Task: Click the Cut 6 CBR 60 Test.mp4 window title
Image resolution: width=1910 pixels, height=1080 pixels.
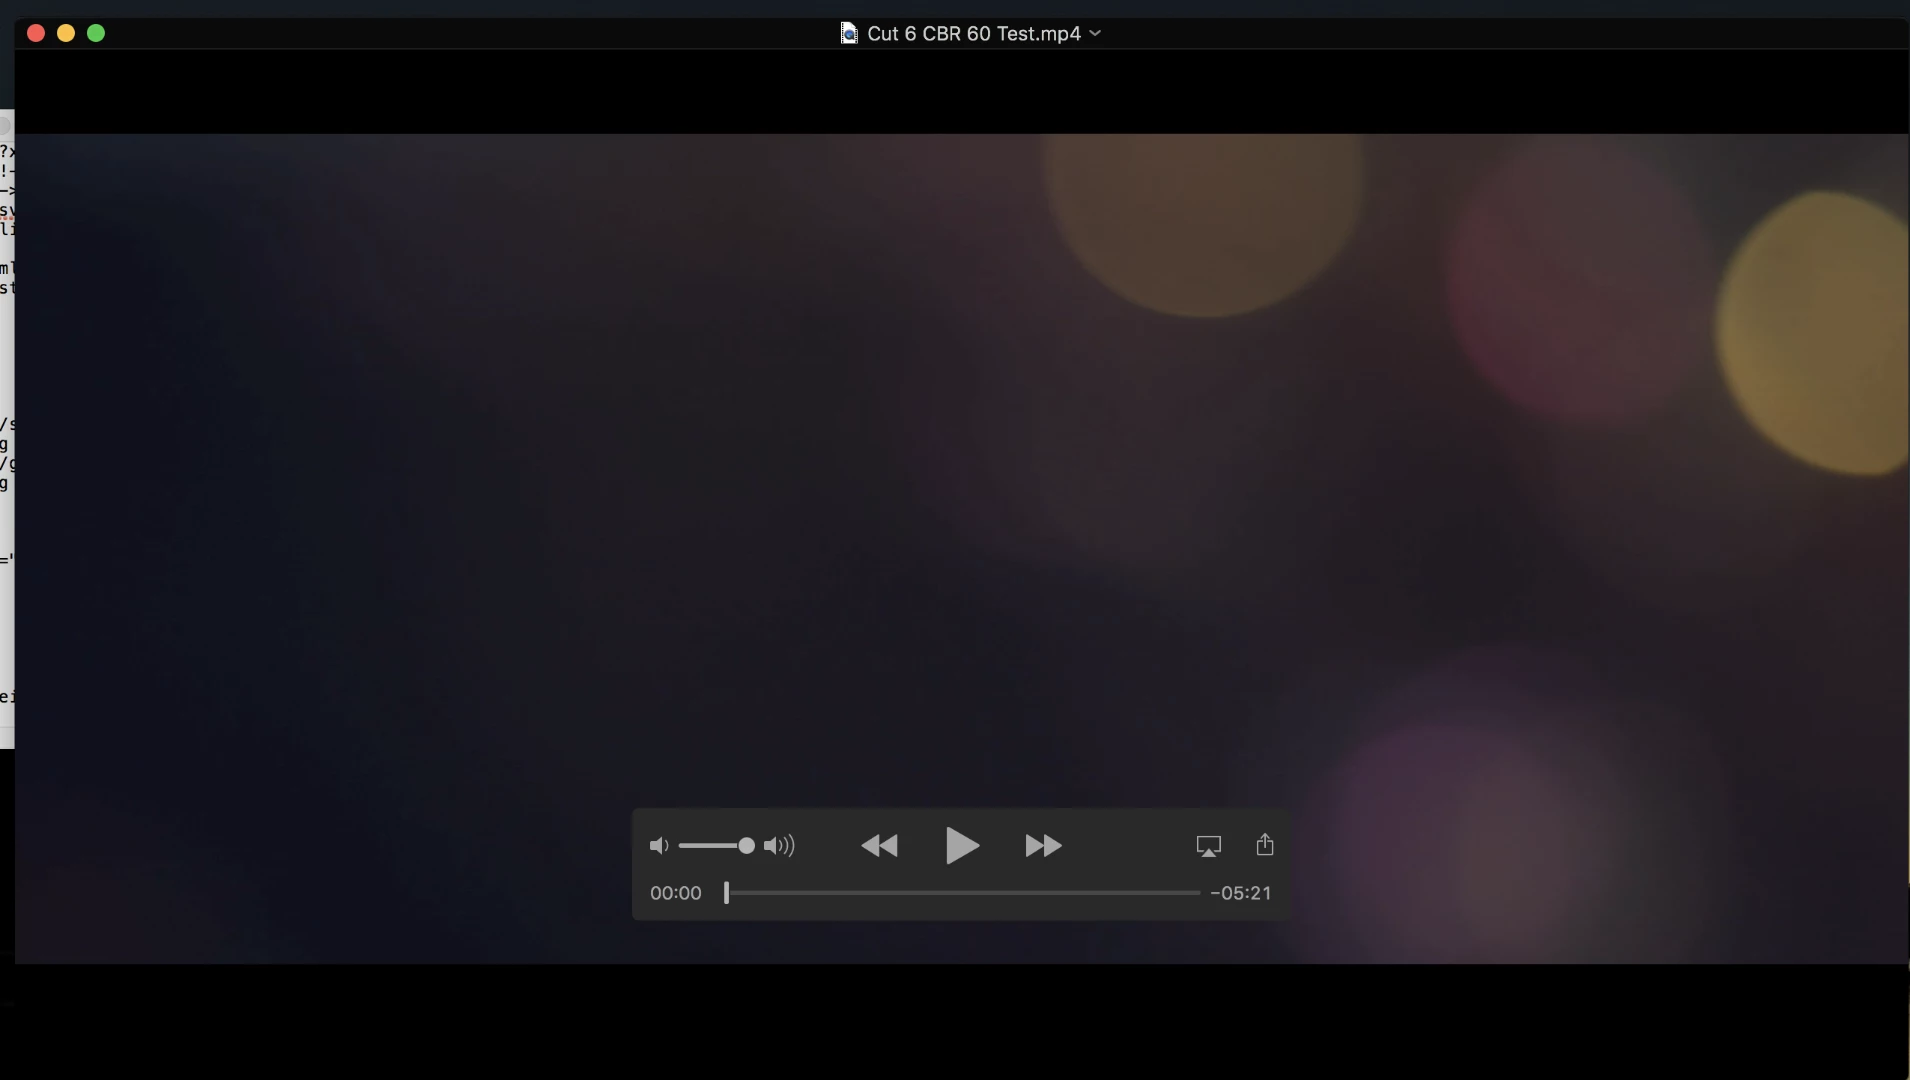Action: point(974,33)
